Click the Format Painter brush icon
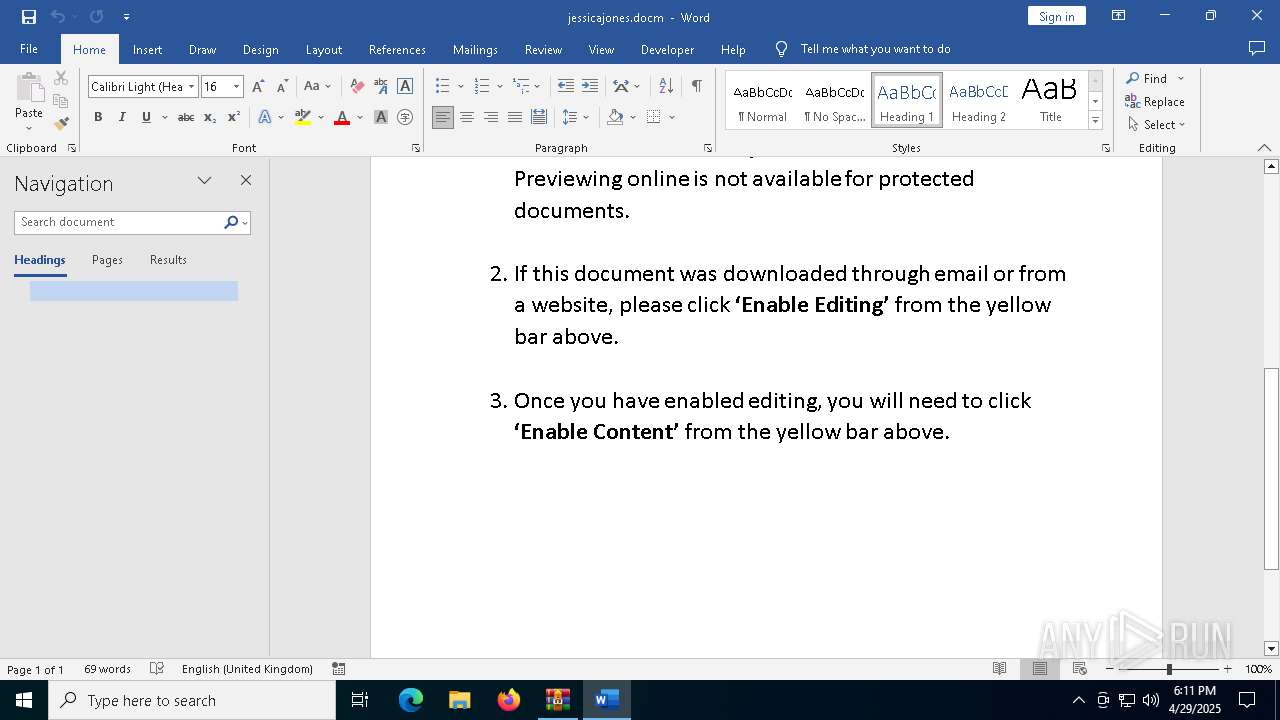 [61, 124]
